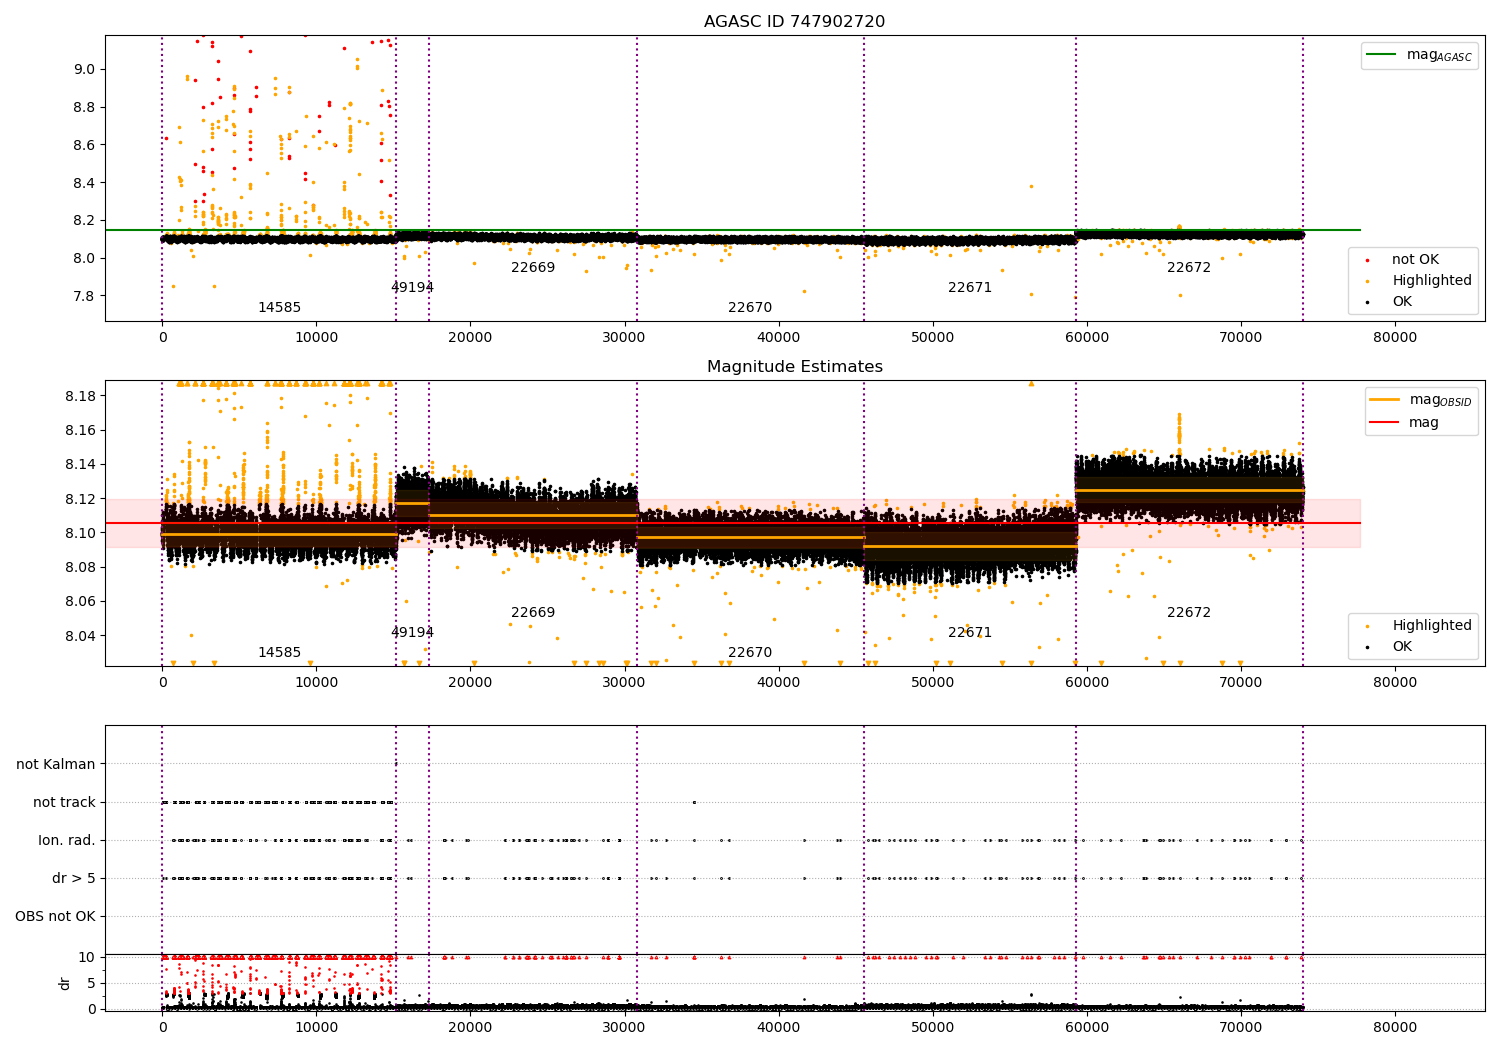The width and height of the screenshot is (1500, 1050).
Task: Click OBSID label 22671 in middle plot
Action: (970, 633)
